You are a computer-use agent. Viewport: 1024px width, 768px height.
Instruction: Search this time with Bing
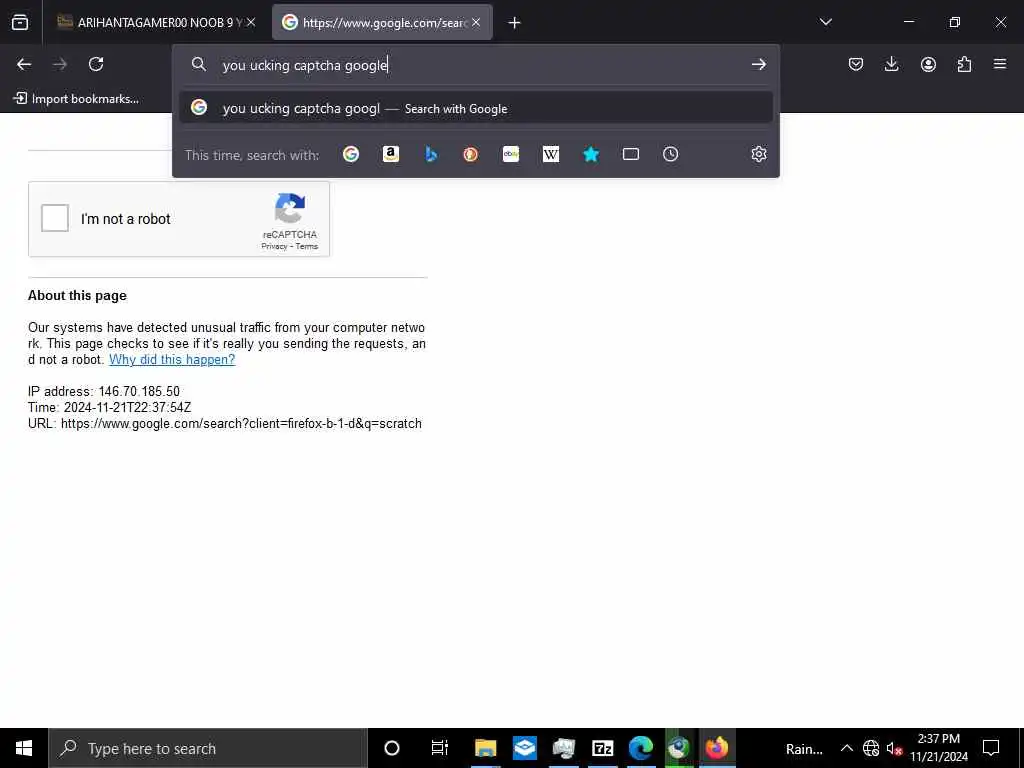click(431, 154)
